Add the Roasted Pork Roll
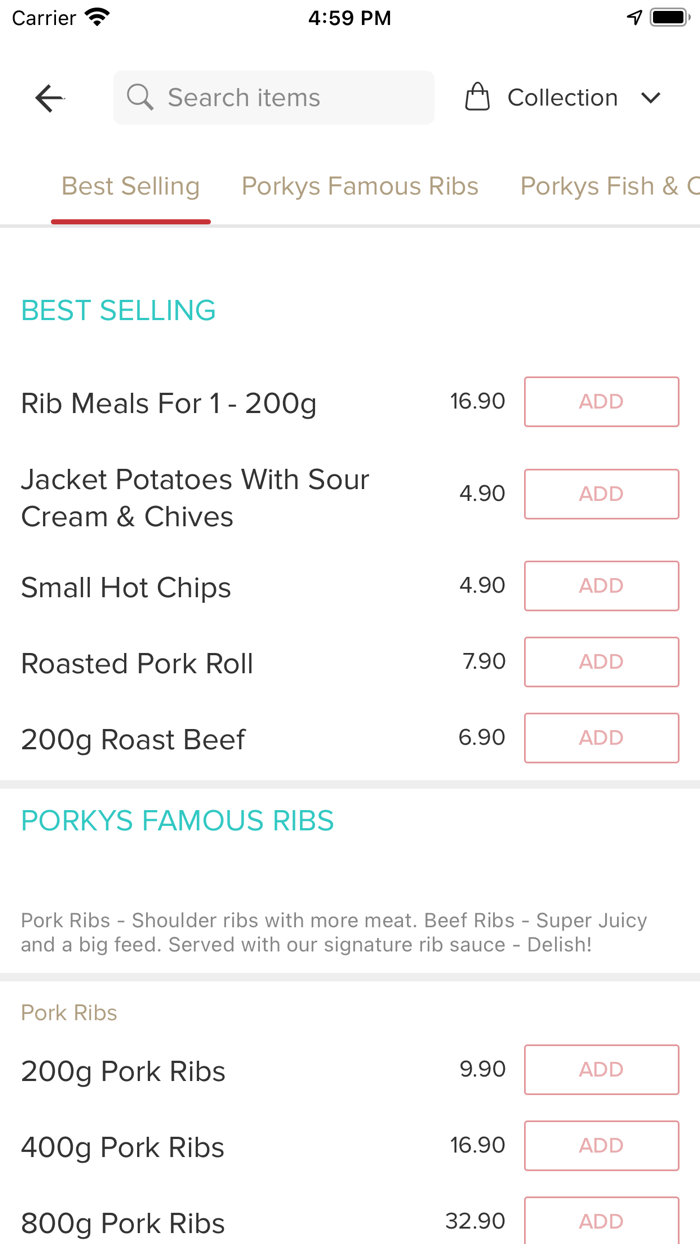Screen dimensions: 700x1244 601,661
